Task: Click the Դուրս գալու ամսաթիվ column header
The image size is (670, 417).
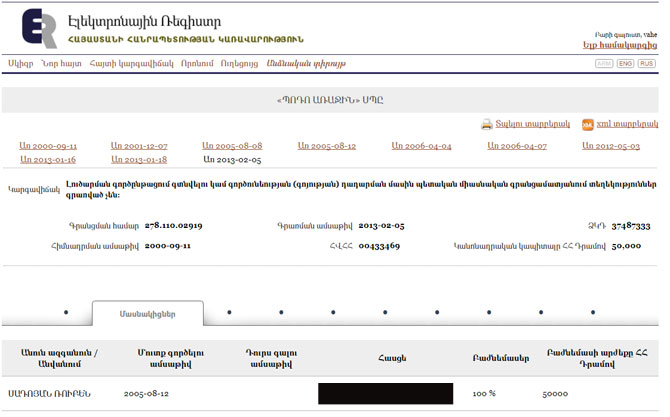Action: (271, 358)
